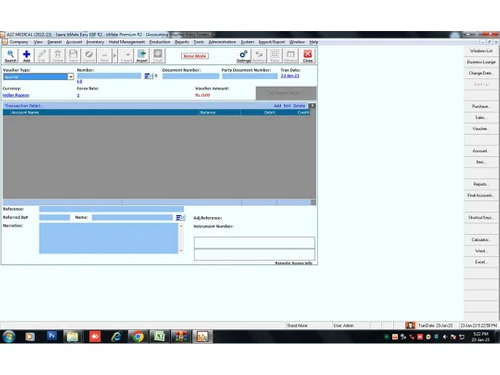Click the Print toolbar icon
The width and height of the screenshot is (500, 375).
tap(104, 56)
